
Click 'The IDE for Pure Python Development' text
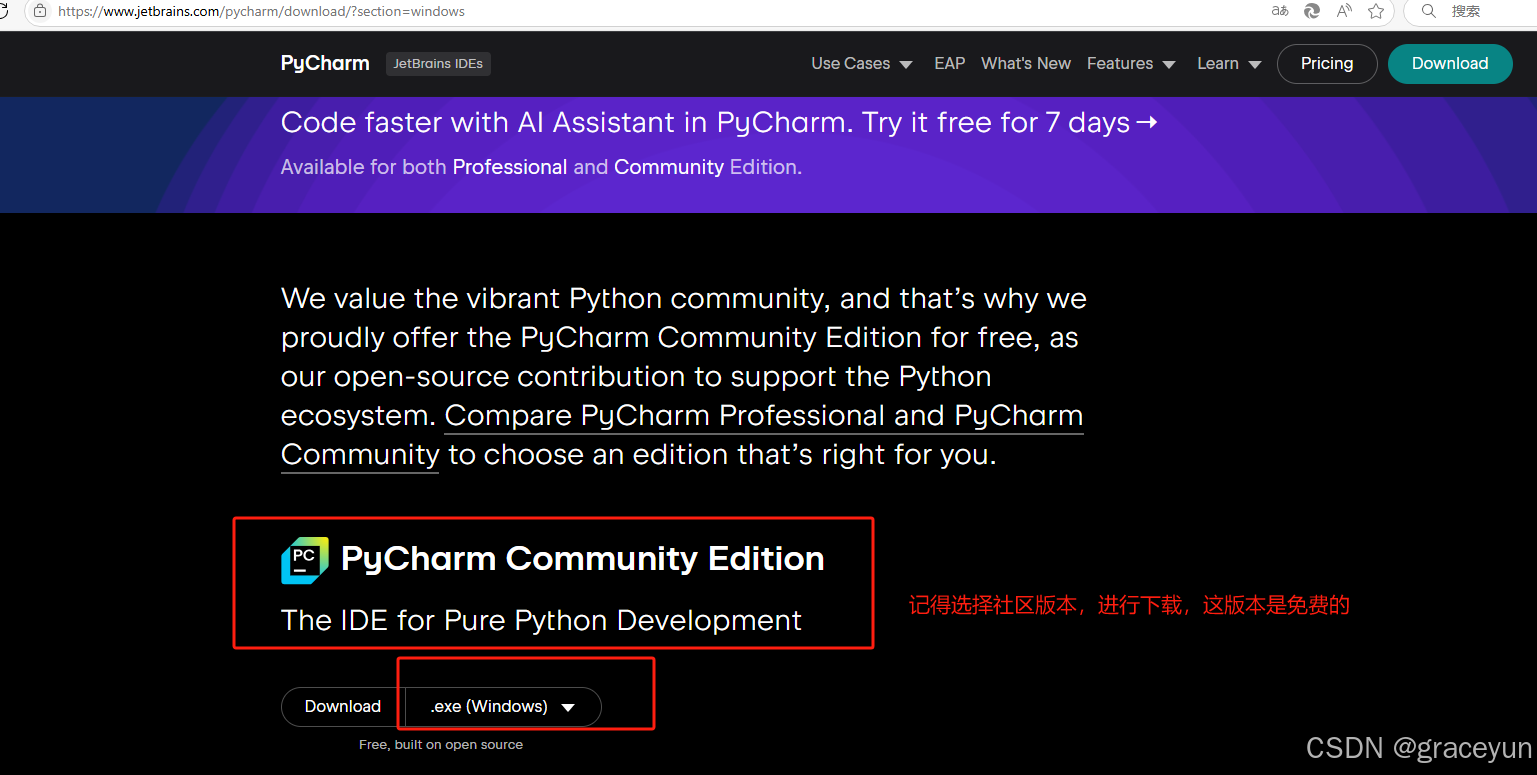point(541,620)
